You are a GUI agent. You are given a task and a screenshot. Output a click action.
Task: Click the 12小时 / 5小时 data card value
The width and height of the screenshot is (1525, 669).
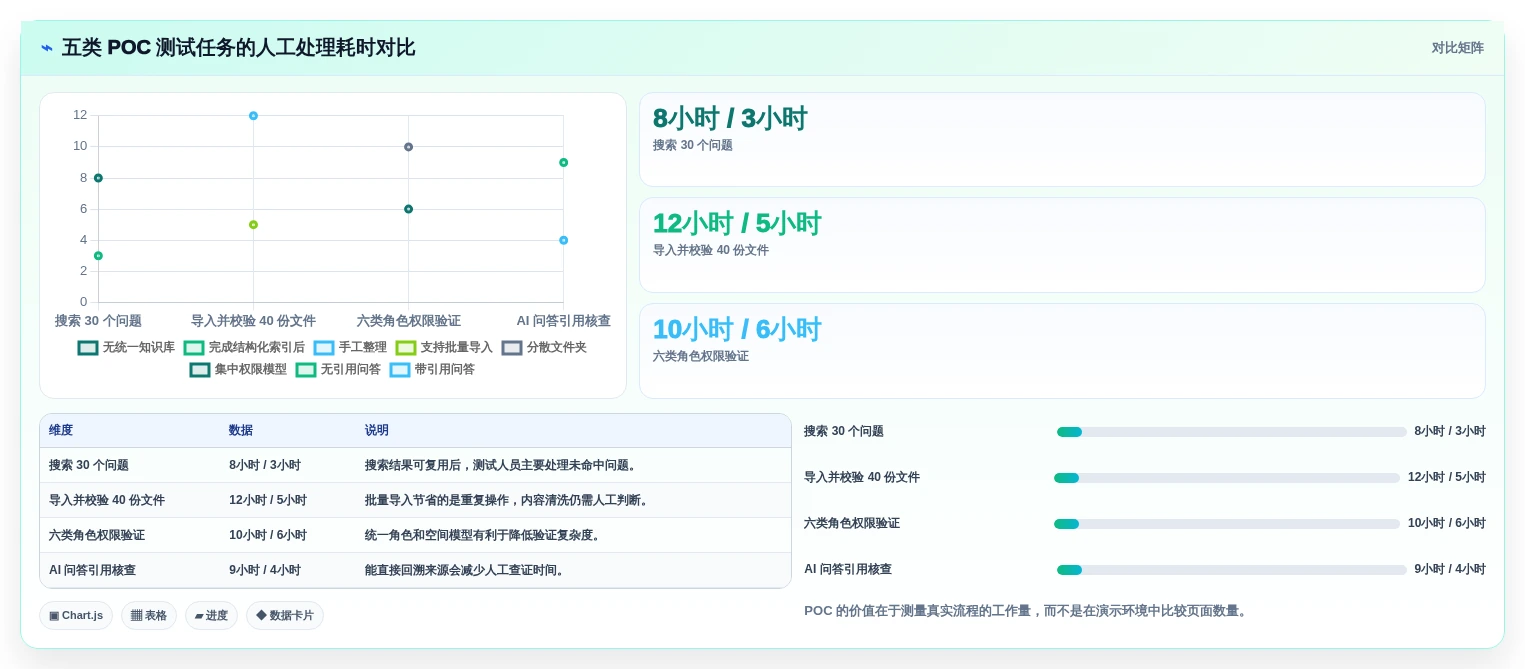click(737, 224)
